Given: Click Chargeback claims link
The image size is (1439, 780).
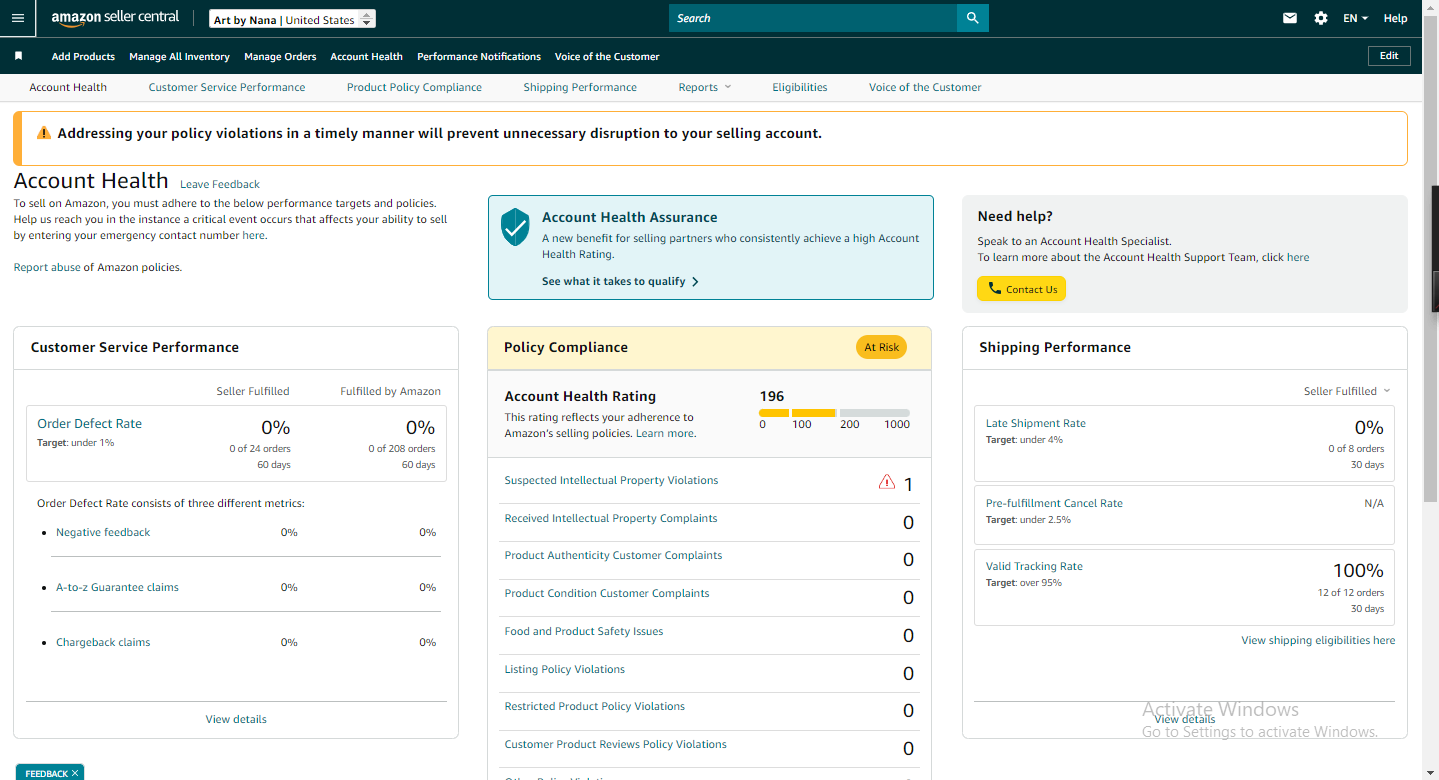Looking at the screenshot, I should coord(103,642).
